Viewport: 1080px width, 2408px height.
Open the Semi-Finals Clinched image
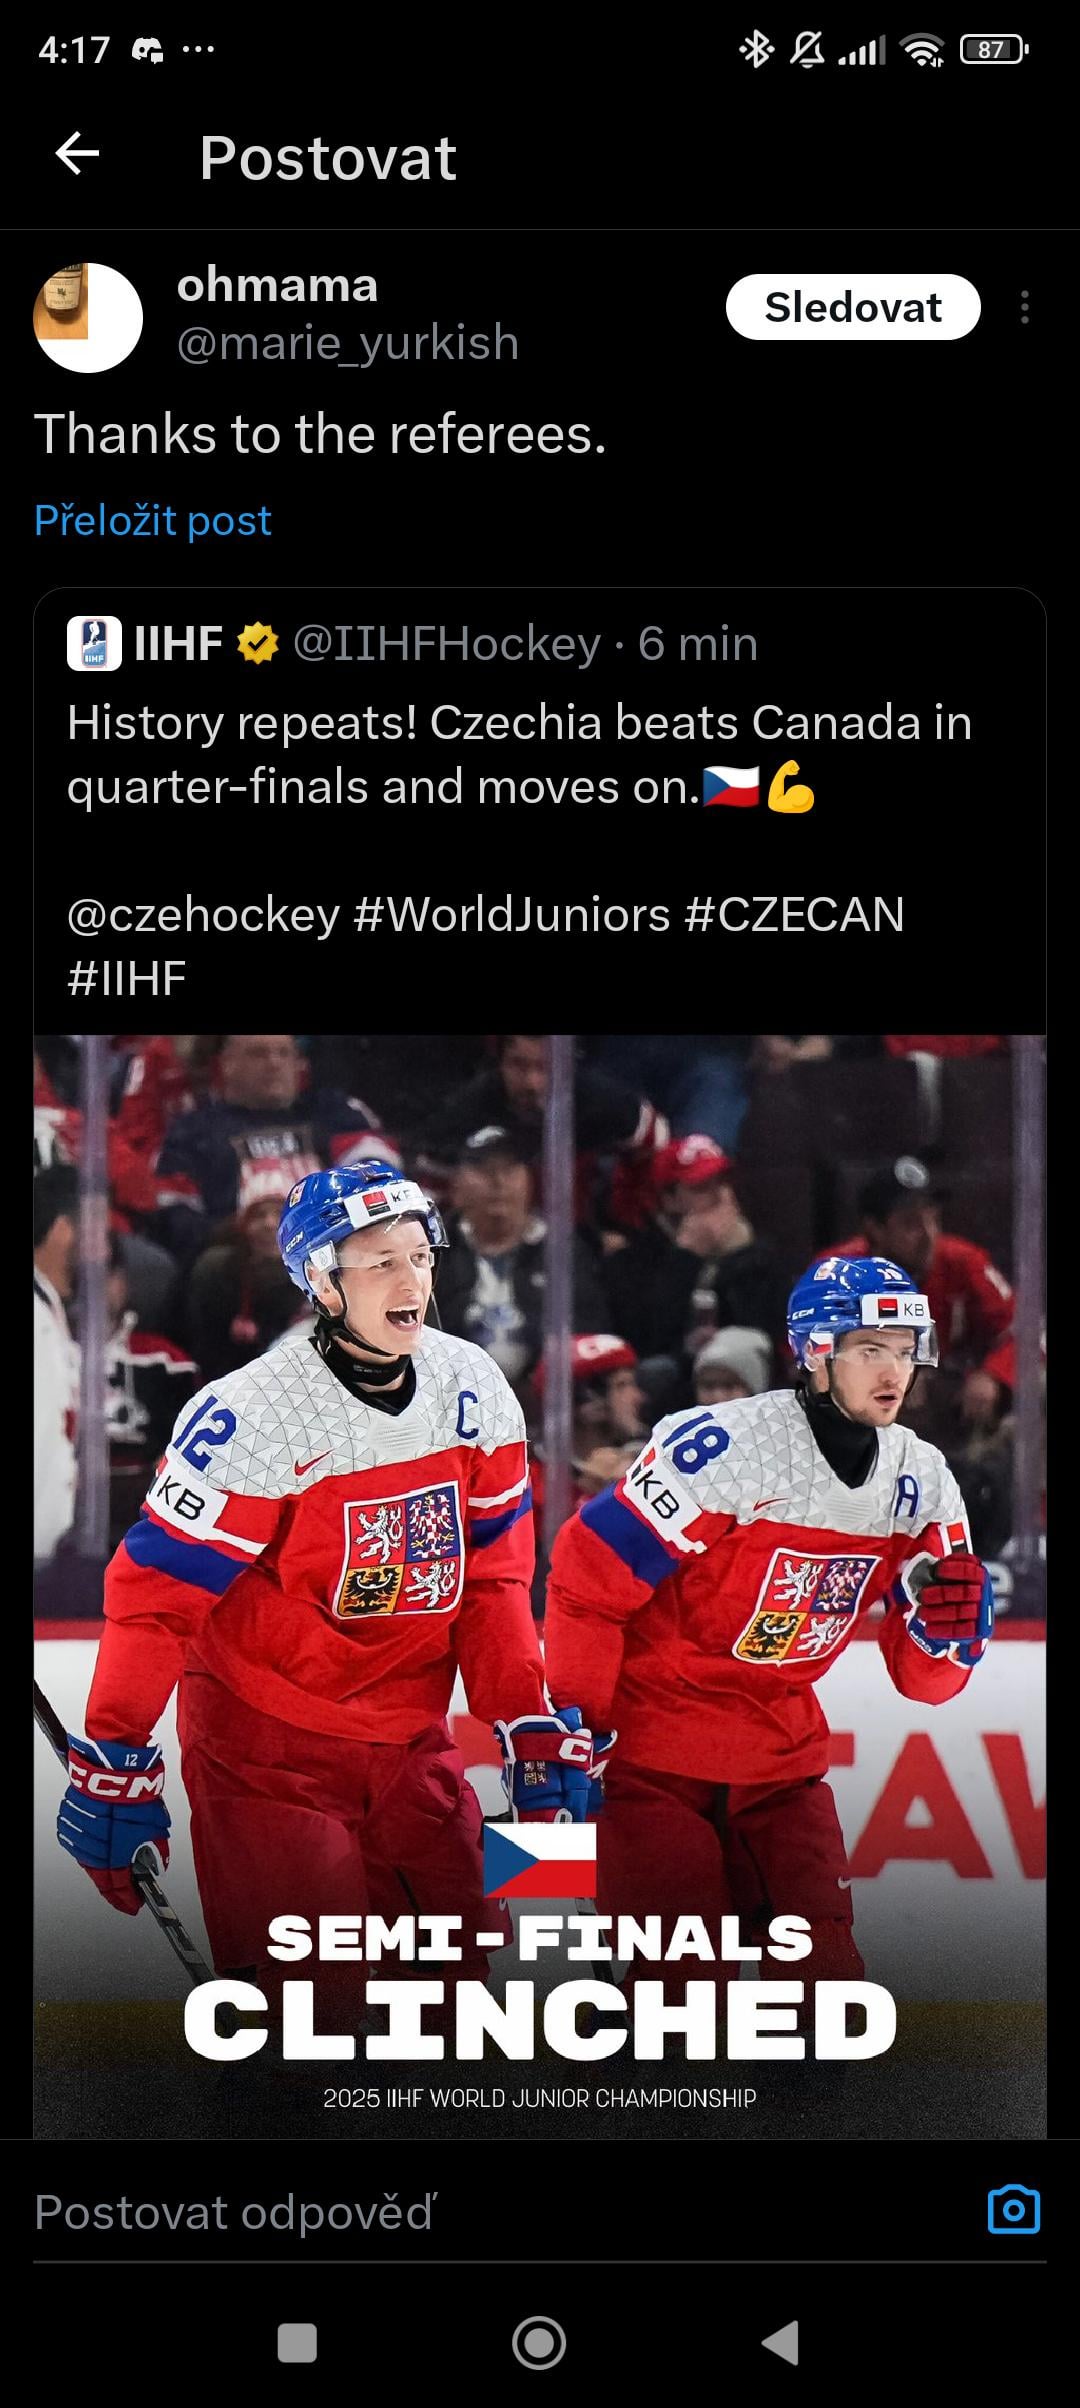pos(540,1587)
